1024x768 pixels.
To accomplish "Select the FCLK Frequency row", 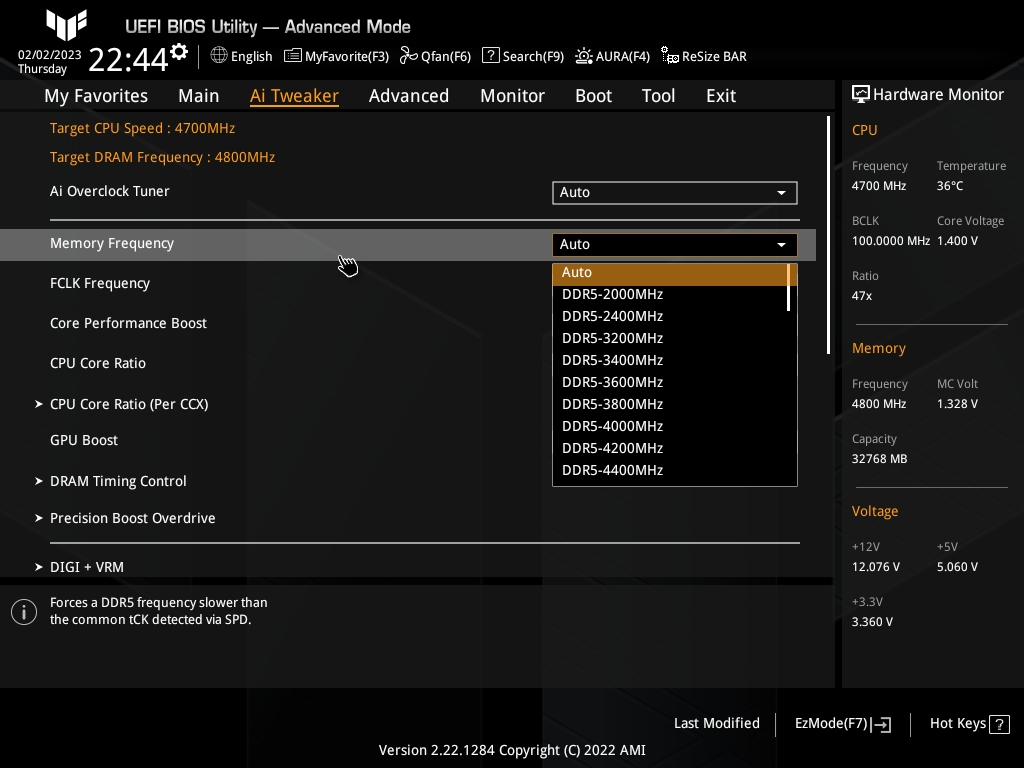I will [x=100, y=283].
